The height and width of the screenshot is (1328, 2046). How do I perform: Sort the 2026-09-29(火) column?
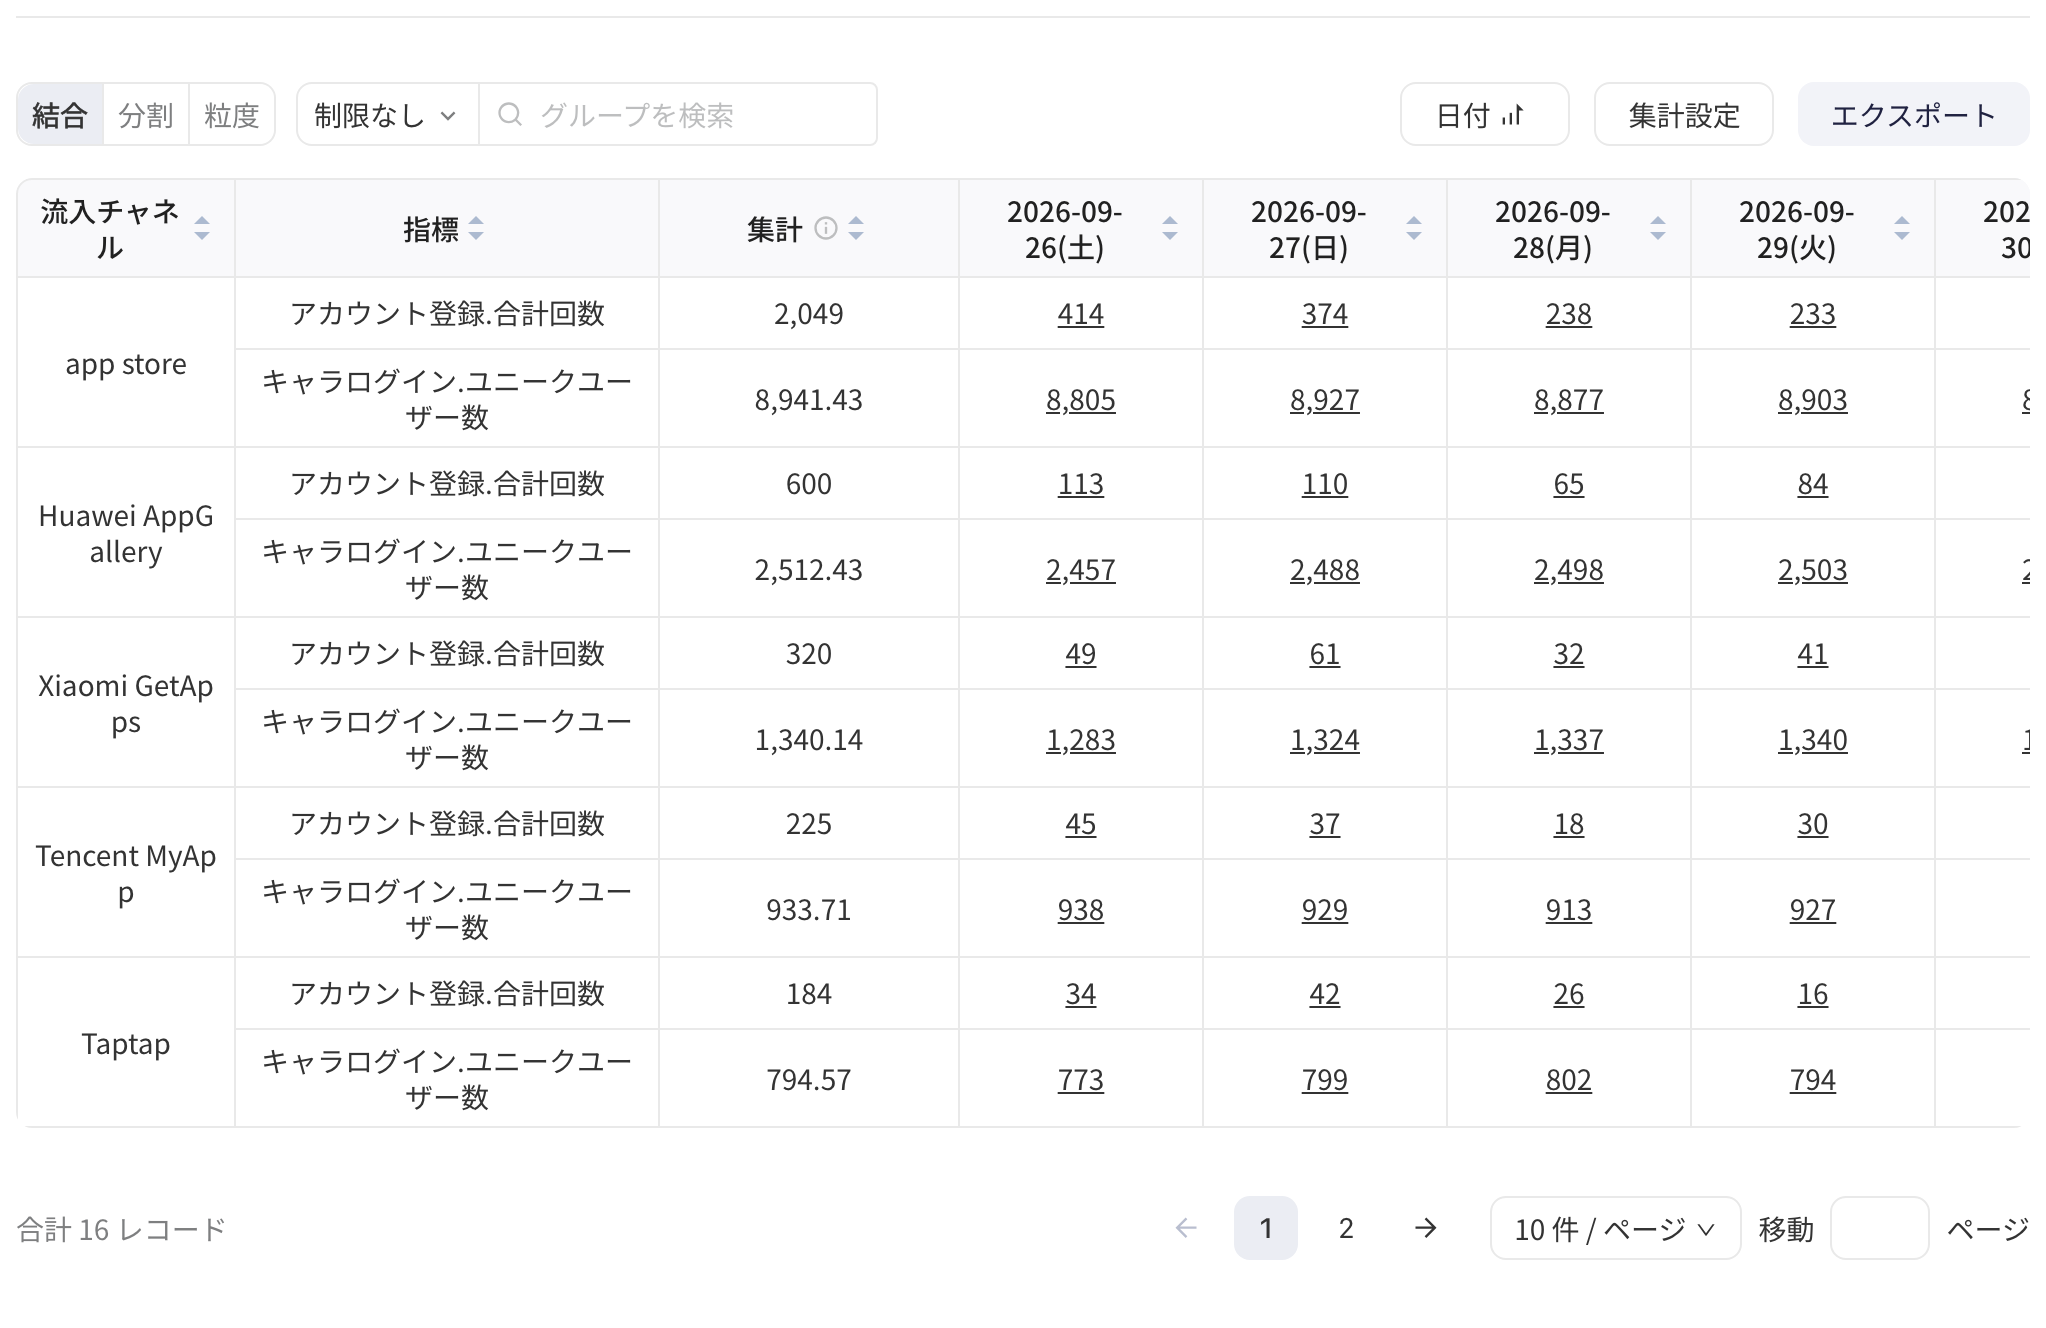1902,229
